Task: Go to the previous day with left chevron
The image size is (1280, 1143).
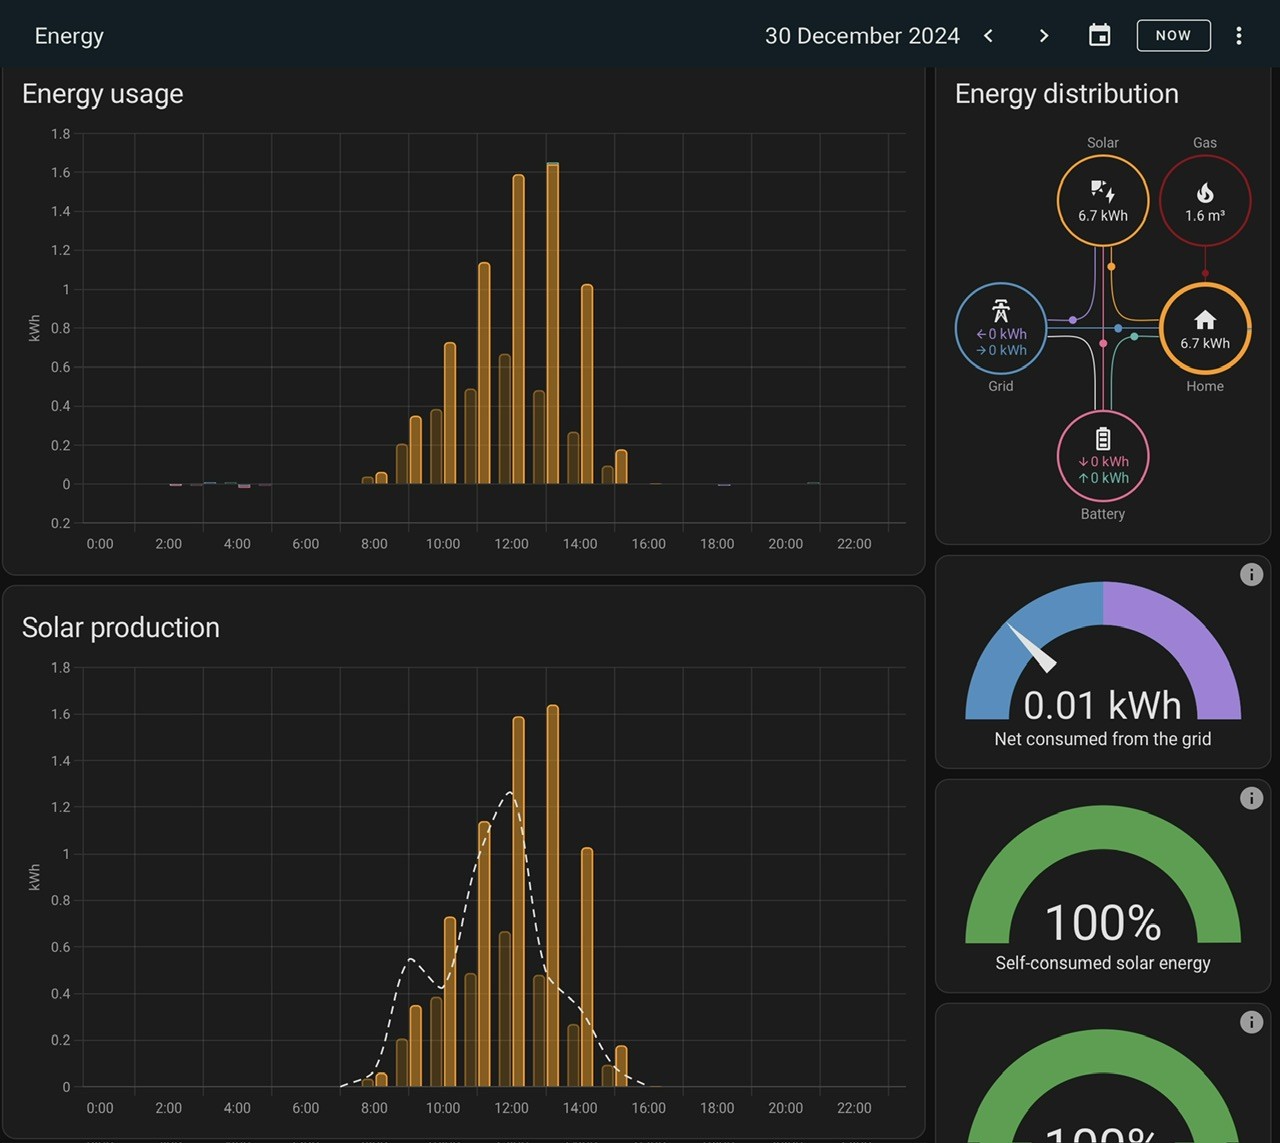Action: 988,36
